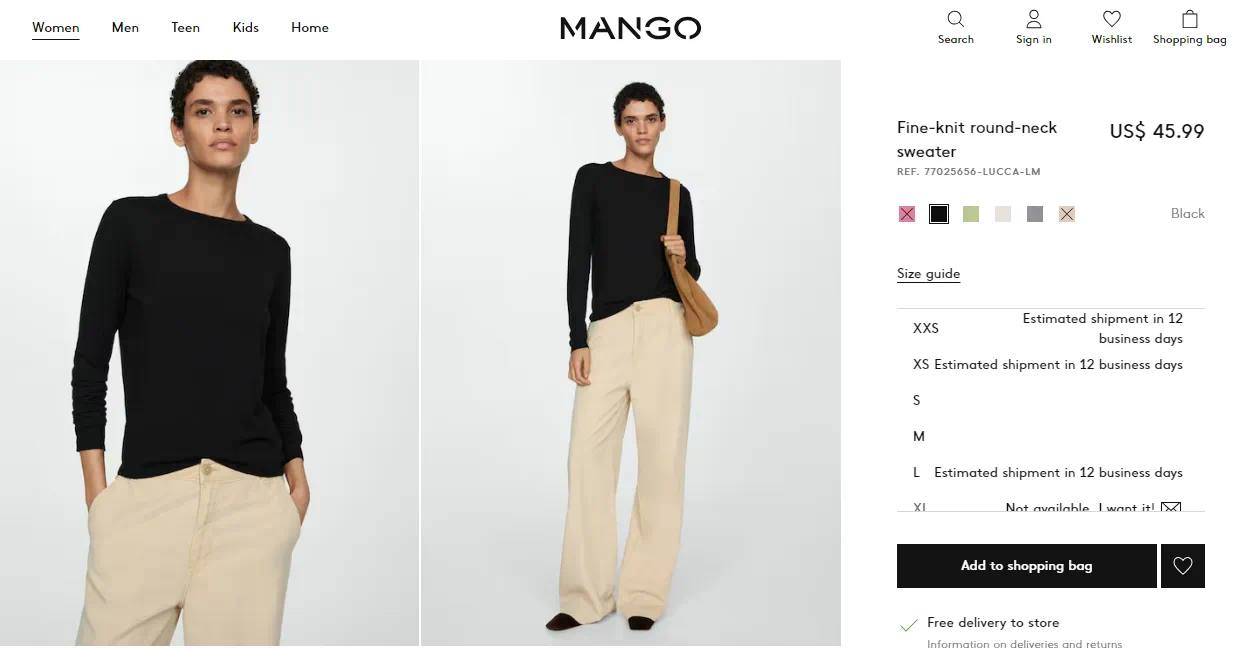This screenshot has height=648, width=1235.
Task: Add sweater to wishlist with heart button
Action: click(1183, 566)
